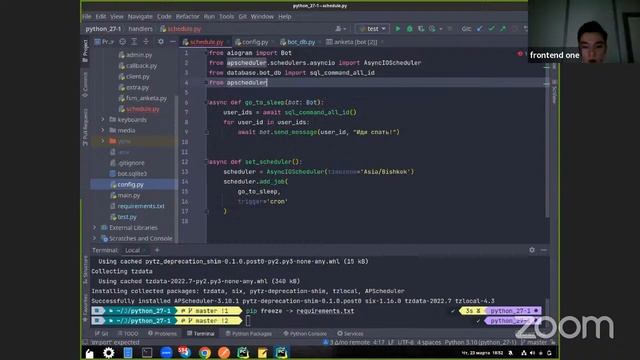
Task: Open the Navigate menu
Action: [x=140, y=16]
